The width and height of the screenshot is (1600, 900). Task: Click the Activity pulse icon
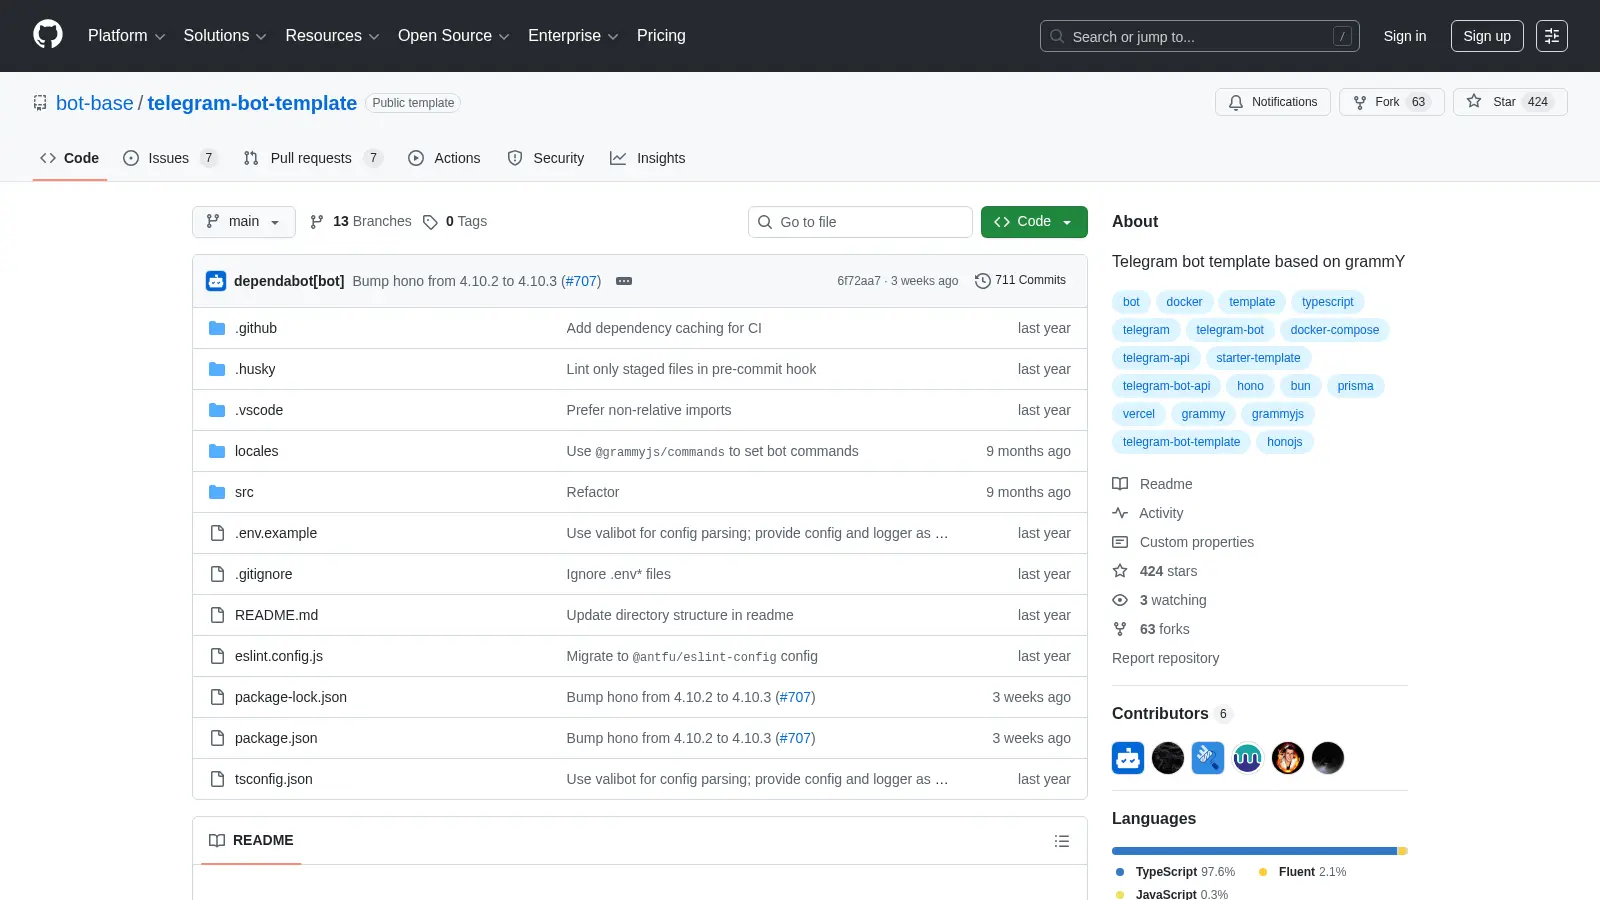(x=1120, y=513)
